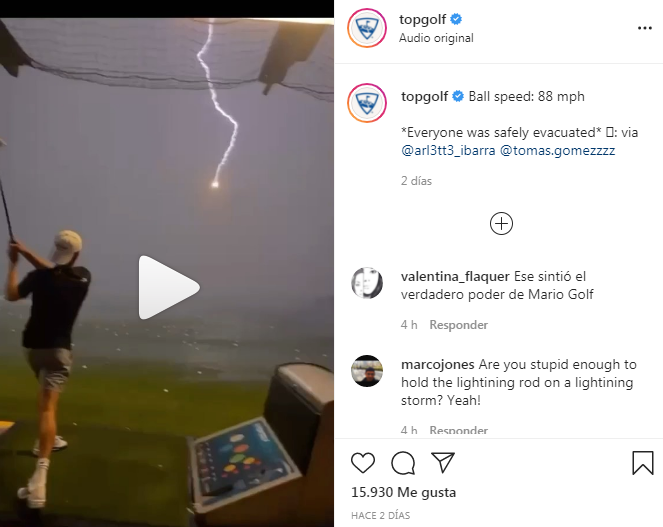Viewport: 663px width, 527px height.
Task: Load more comments with plus circle
Action: 501,224
